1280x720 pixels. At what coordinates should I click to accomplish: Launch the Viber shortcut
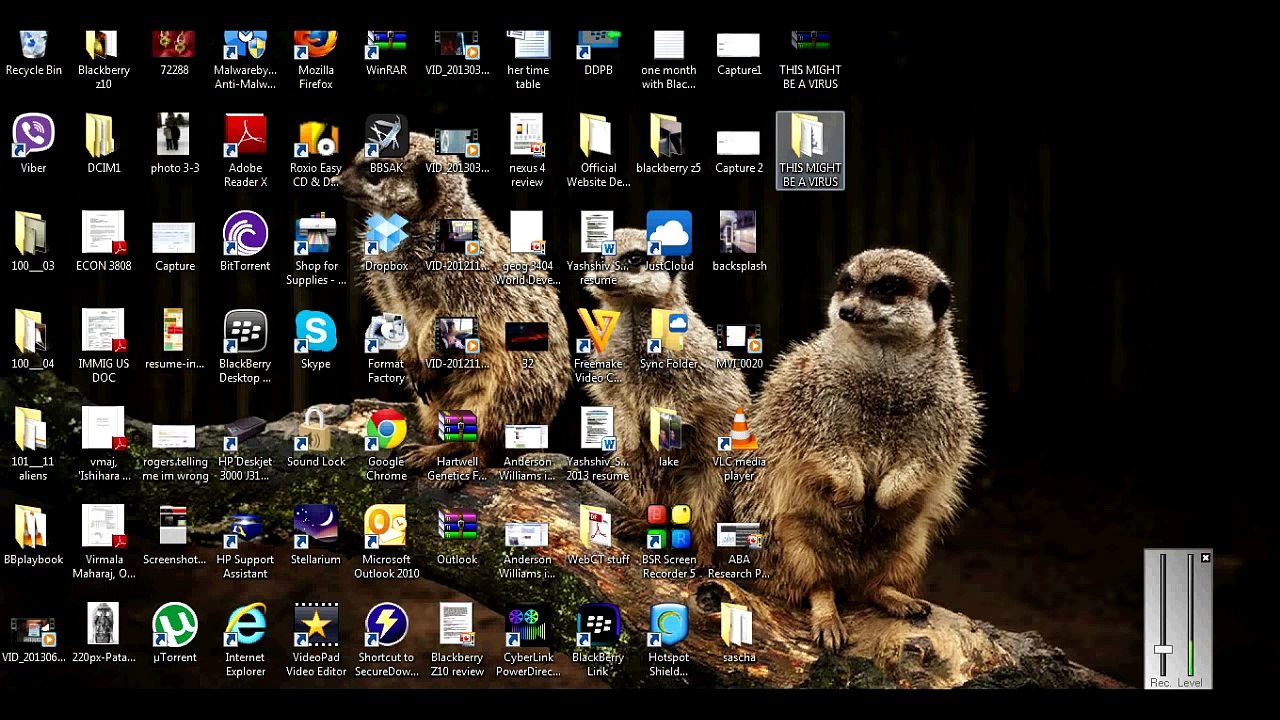tap(33, 145)
